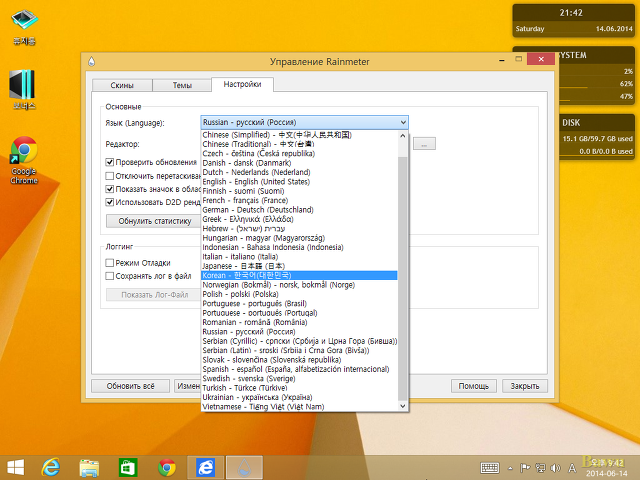640x480 pixels.
Task: Select Rainmeter taskbar button
Action: pos(244,468)
